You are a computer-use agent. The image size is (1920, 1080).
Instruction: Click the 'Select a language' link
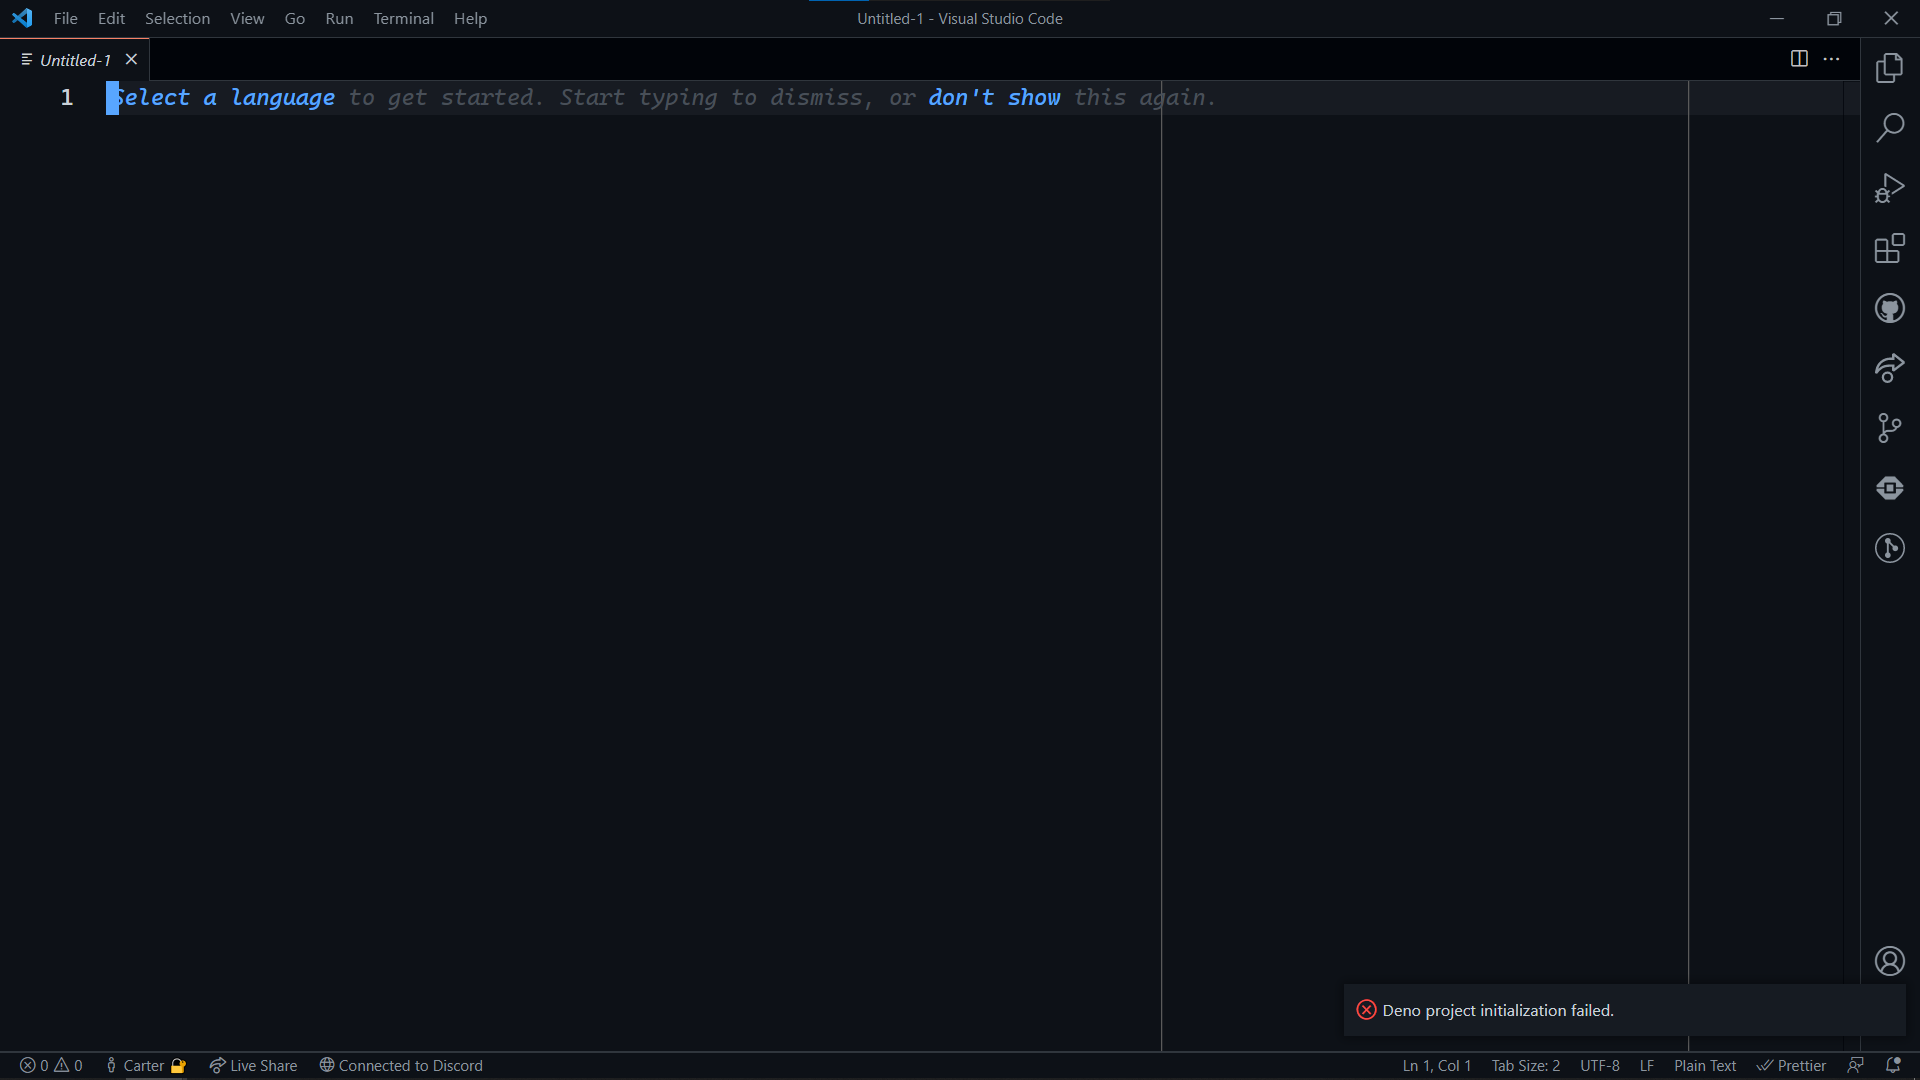[223, 98]
